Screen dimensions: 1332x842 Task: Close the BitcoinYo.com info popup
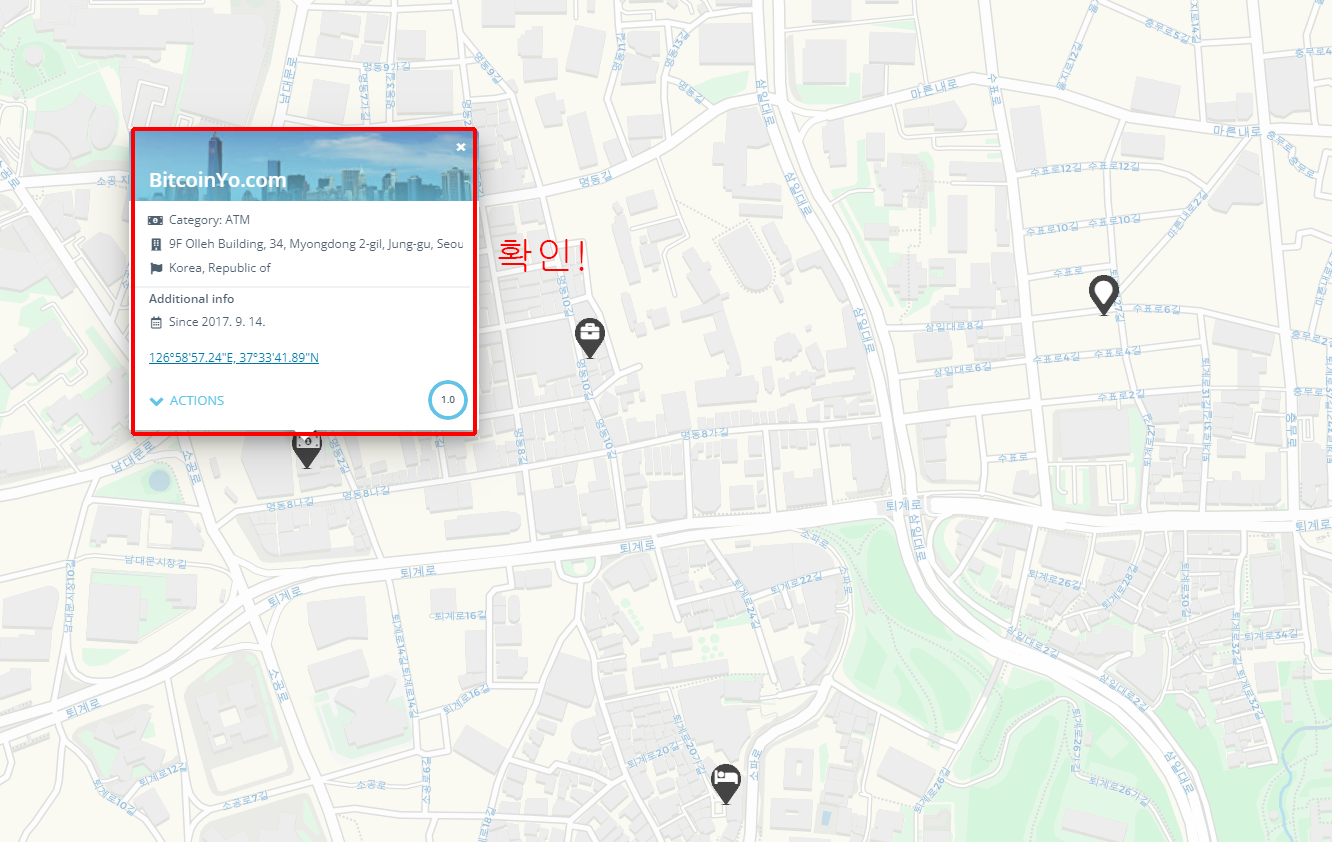461,147
